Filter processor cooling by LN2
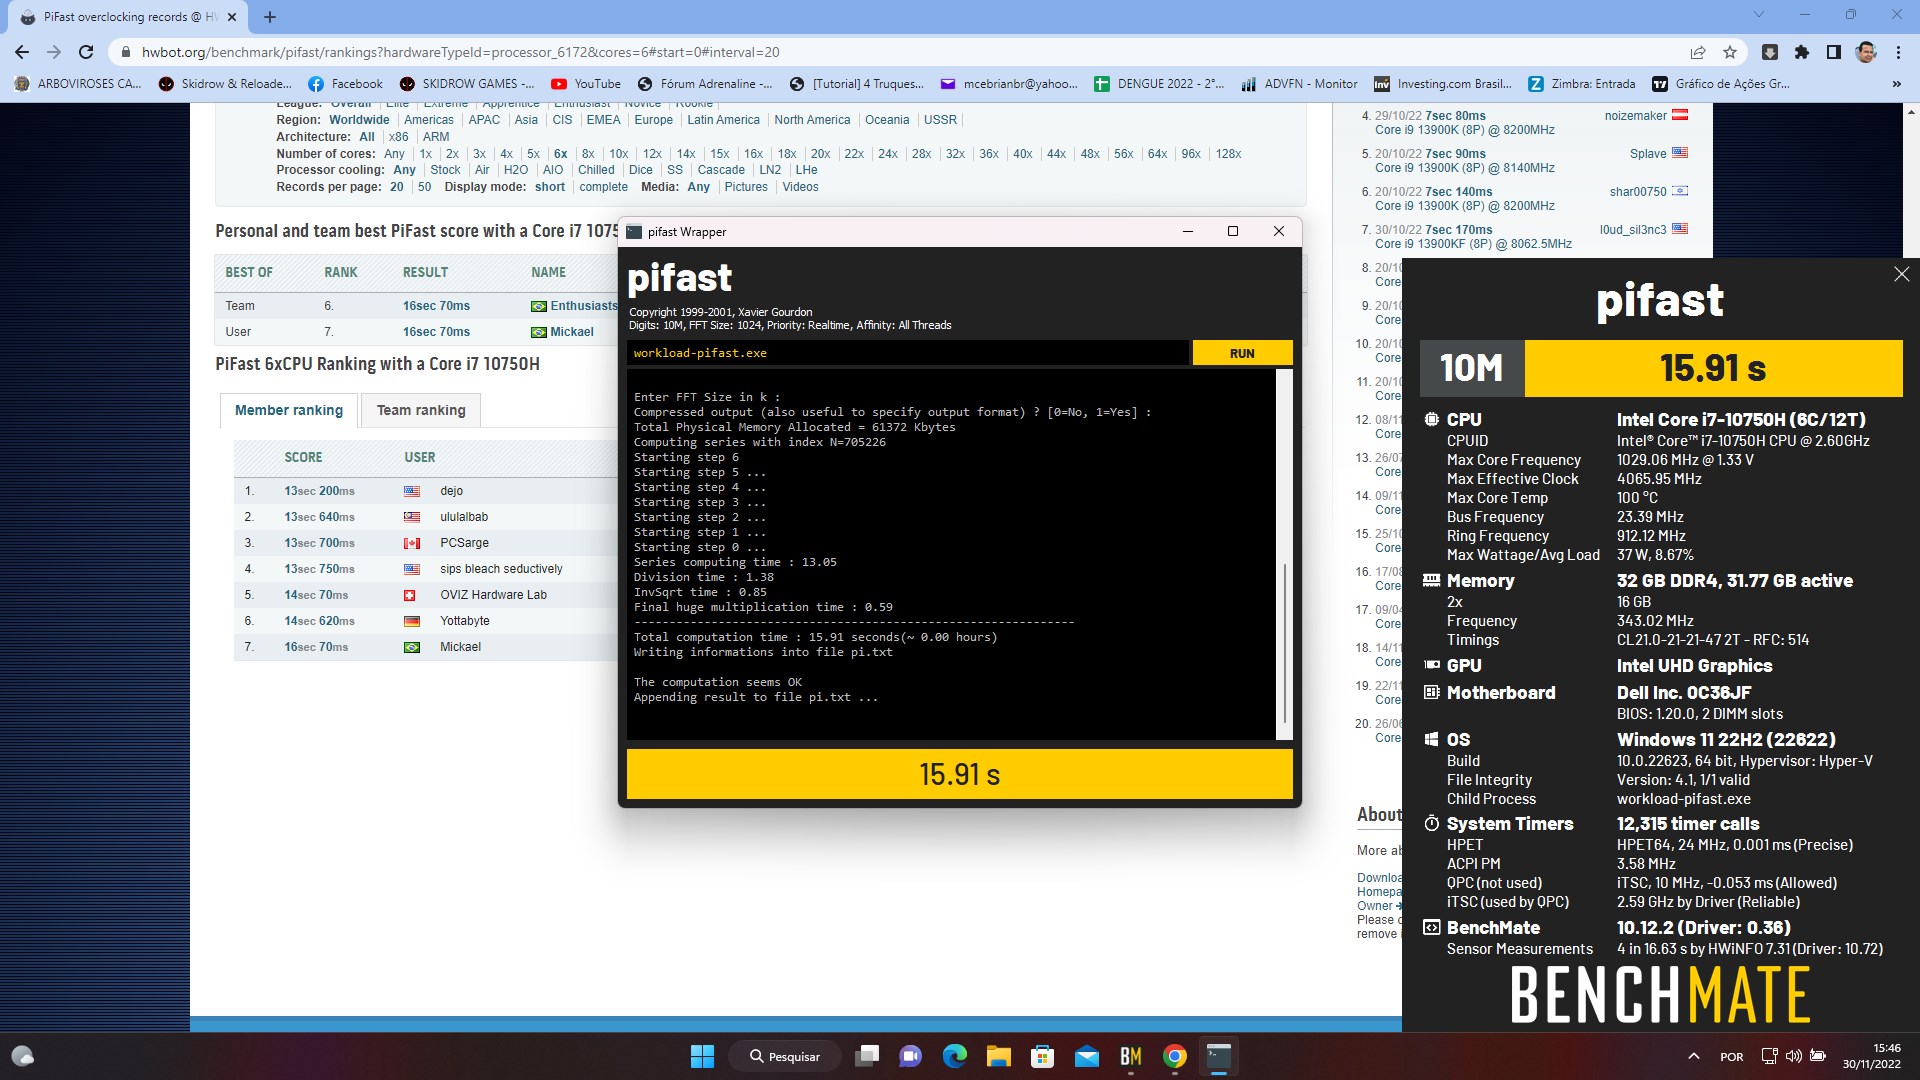Viewport: 1920px width, 1080px height. pyautogui.click(x=770, y=170)
